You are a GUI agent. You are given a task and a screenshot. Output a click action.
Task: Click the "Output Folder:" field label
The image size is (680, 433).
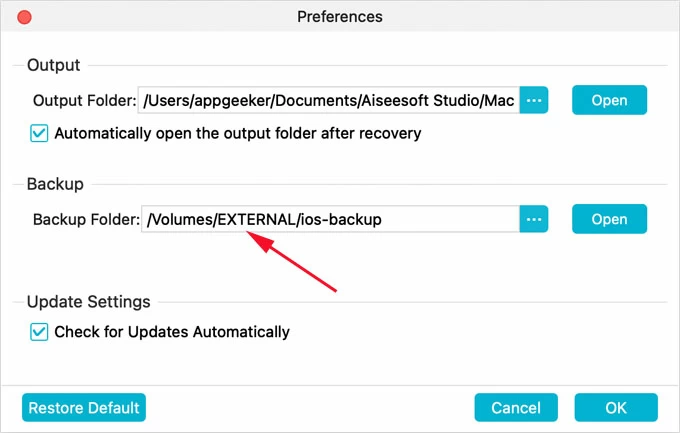[84, 100]
